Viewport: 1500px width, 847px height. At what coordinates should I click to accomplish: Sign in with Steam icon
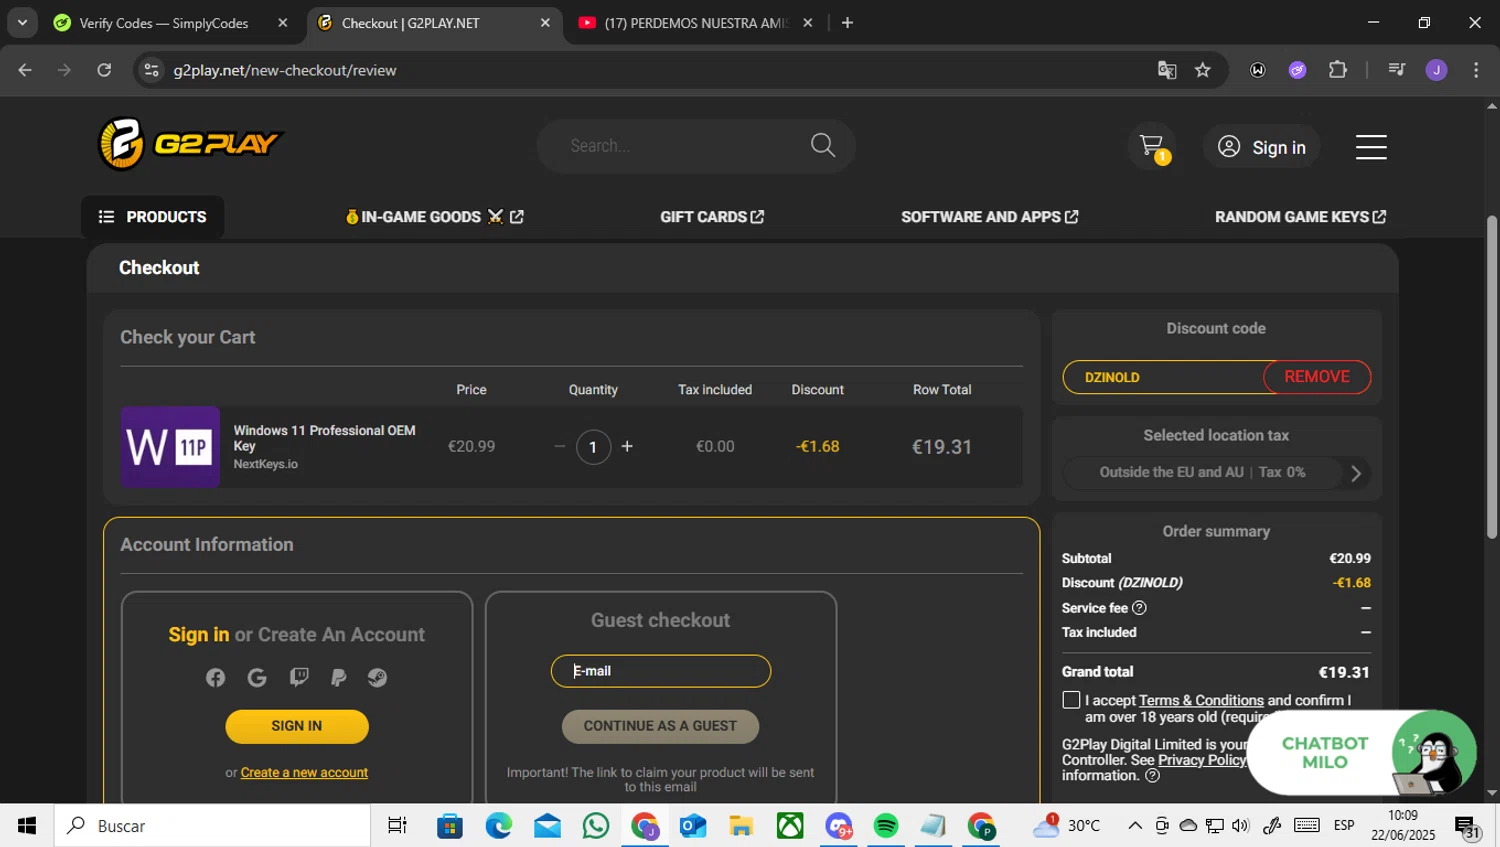[x=377, y=678]
